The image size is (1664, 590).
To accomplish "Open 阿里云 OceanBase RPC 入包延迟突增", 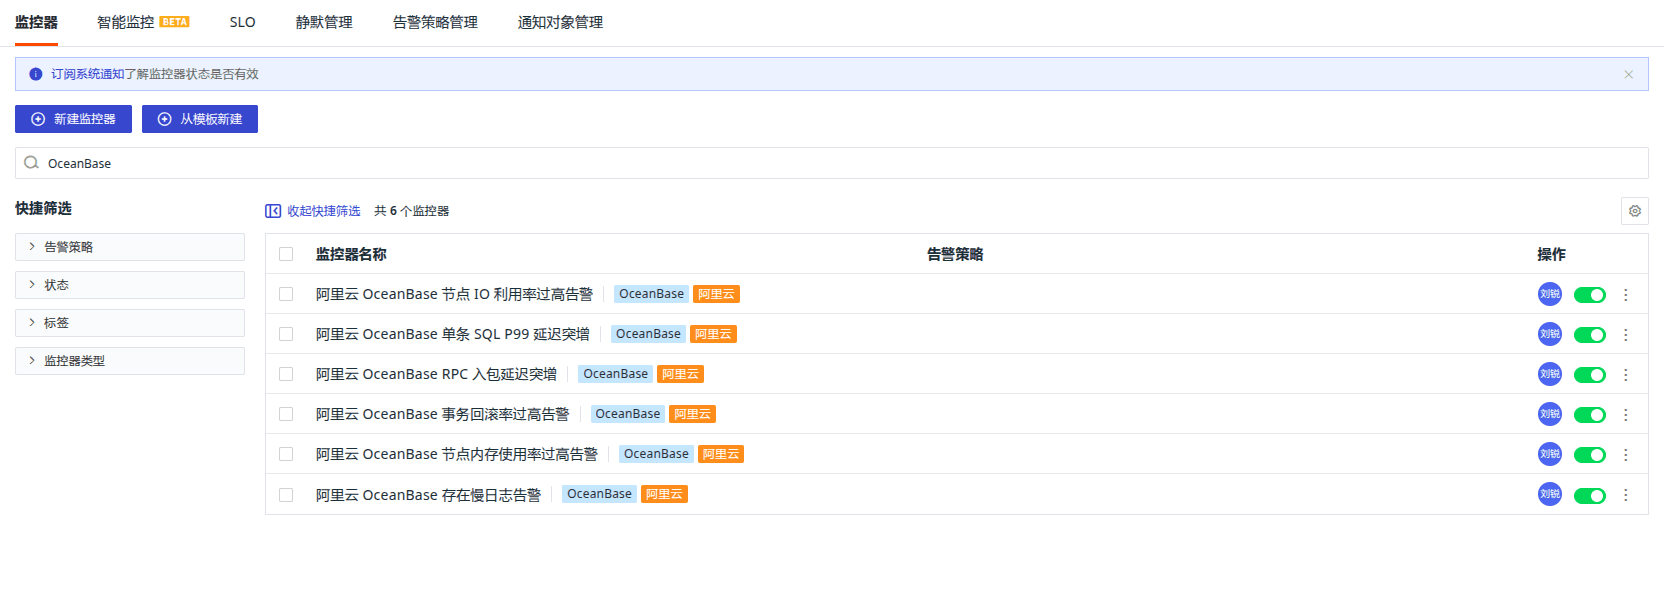I will tap(436, 374).
